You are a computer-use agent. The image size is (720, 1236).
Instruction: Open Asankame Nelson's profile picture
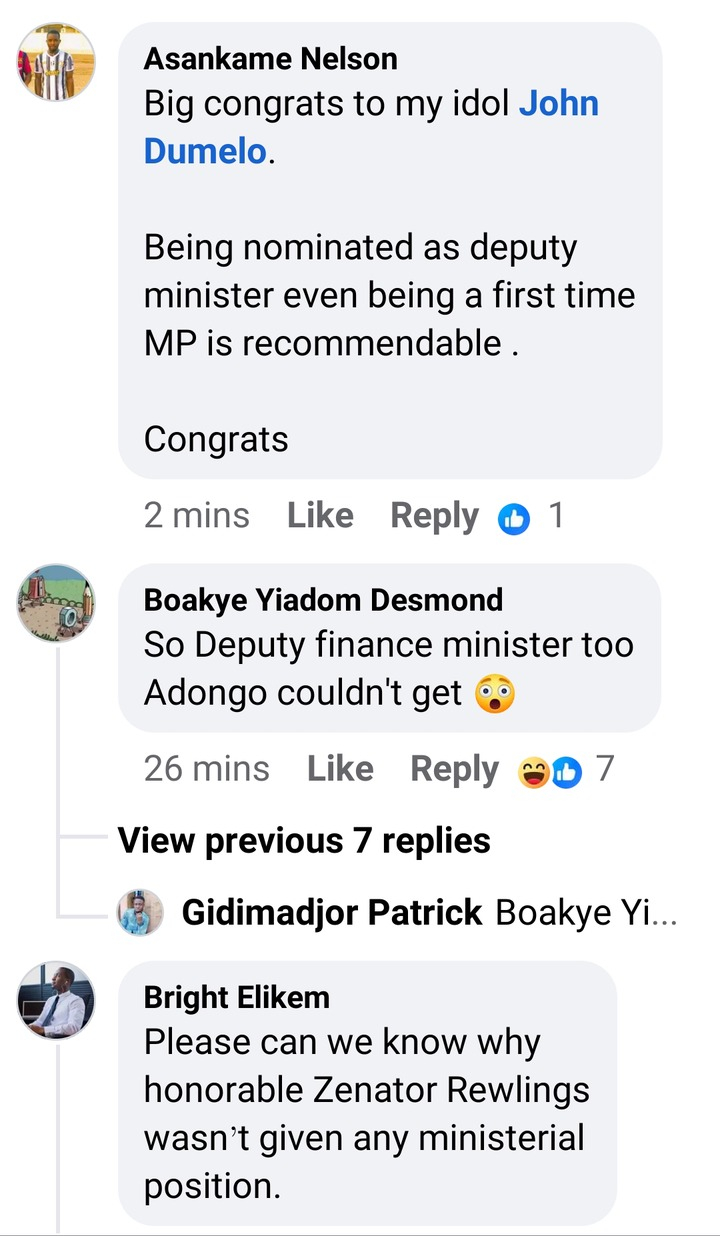(56, 62)
